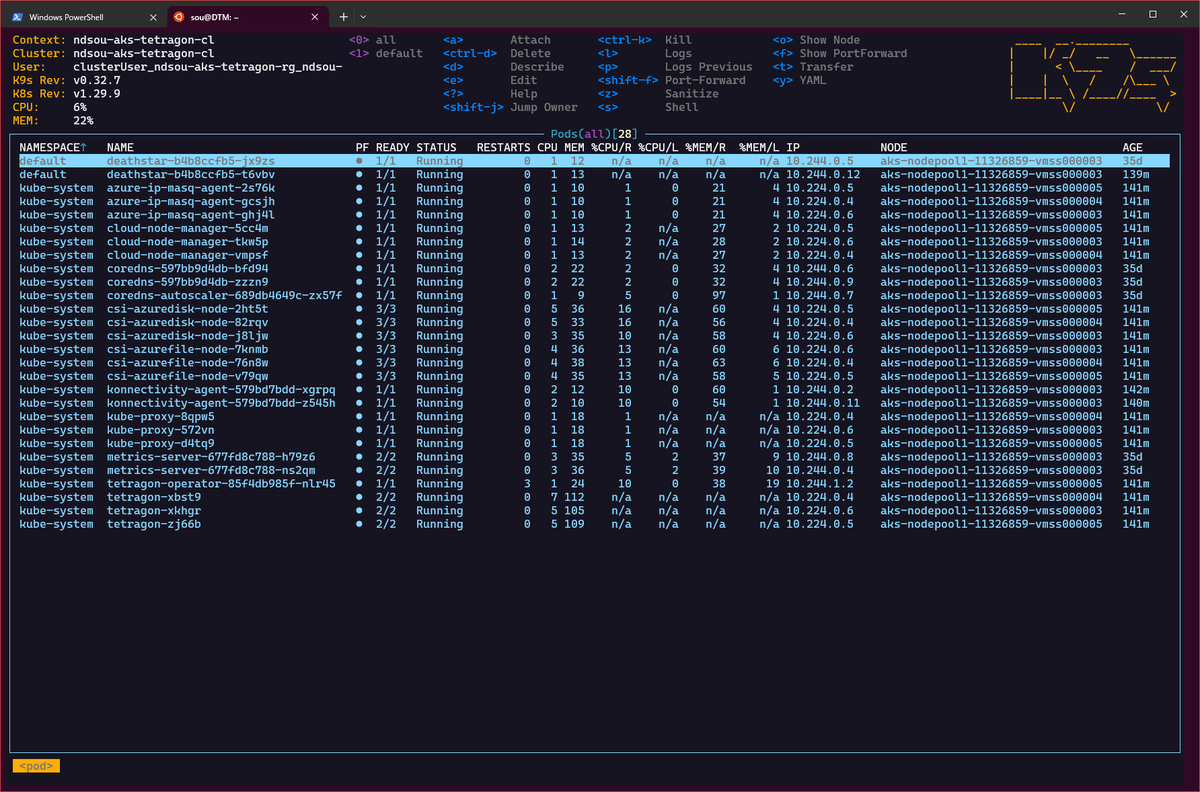
Task: Click the port-forward dot for kube-proxy-572vn
Action: pyautogui.click(x=359, y=430)
